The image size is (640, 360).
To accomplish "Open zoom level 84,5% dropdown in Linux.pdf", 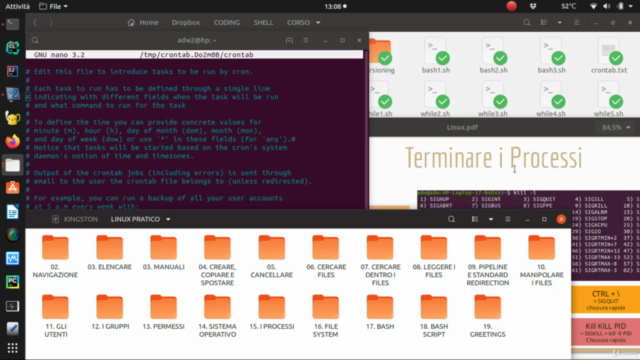I will 616,127.
